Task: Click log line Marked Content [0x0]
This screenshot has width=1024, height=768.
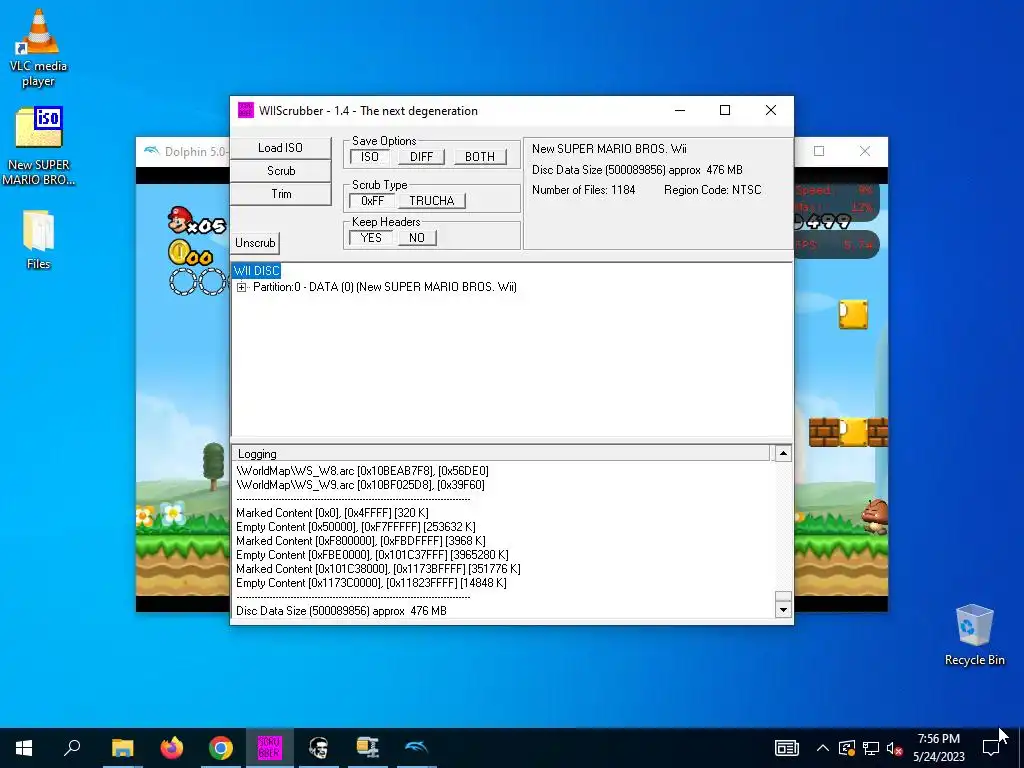Action: pos(332,513)
